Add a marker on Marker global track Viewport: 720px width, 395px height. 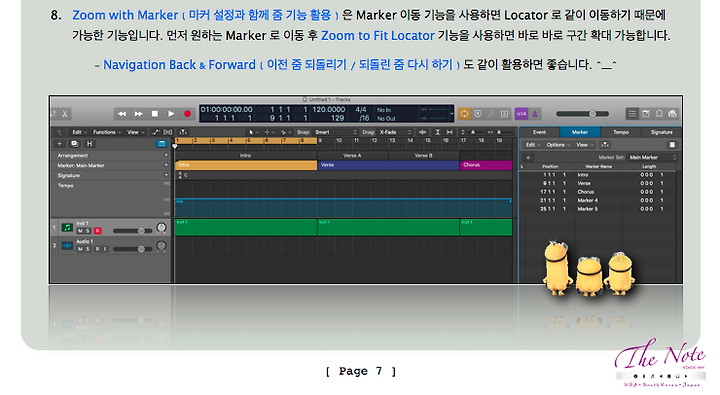pyautogui.click(x=166, y=165)
